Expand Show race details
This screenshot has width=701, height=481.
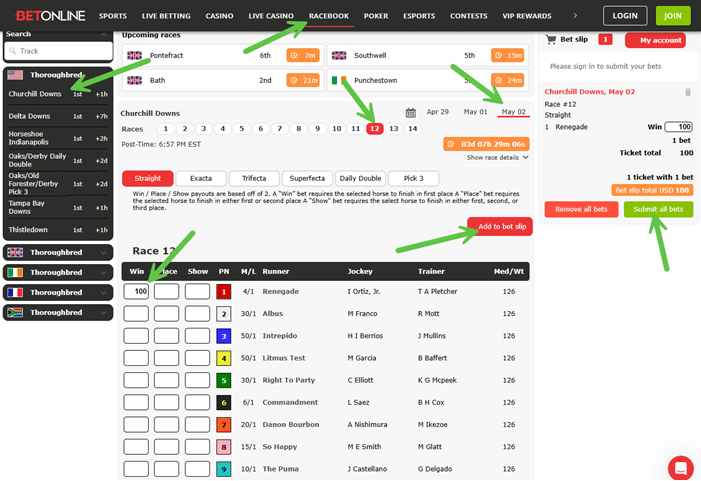pyautogui.click(x=497, y=157)
